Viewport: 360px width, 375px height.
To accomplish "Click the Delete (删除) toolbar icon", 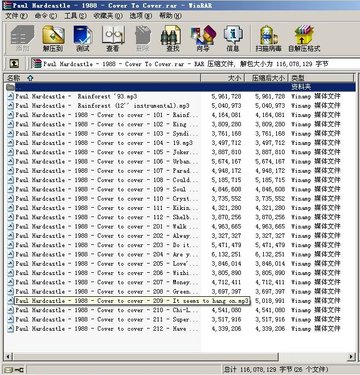I will [x=143, y=38].
